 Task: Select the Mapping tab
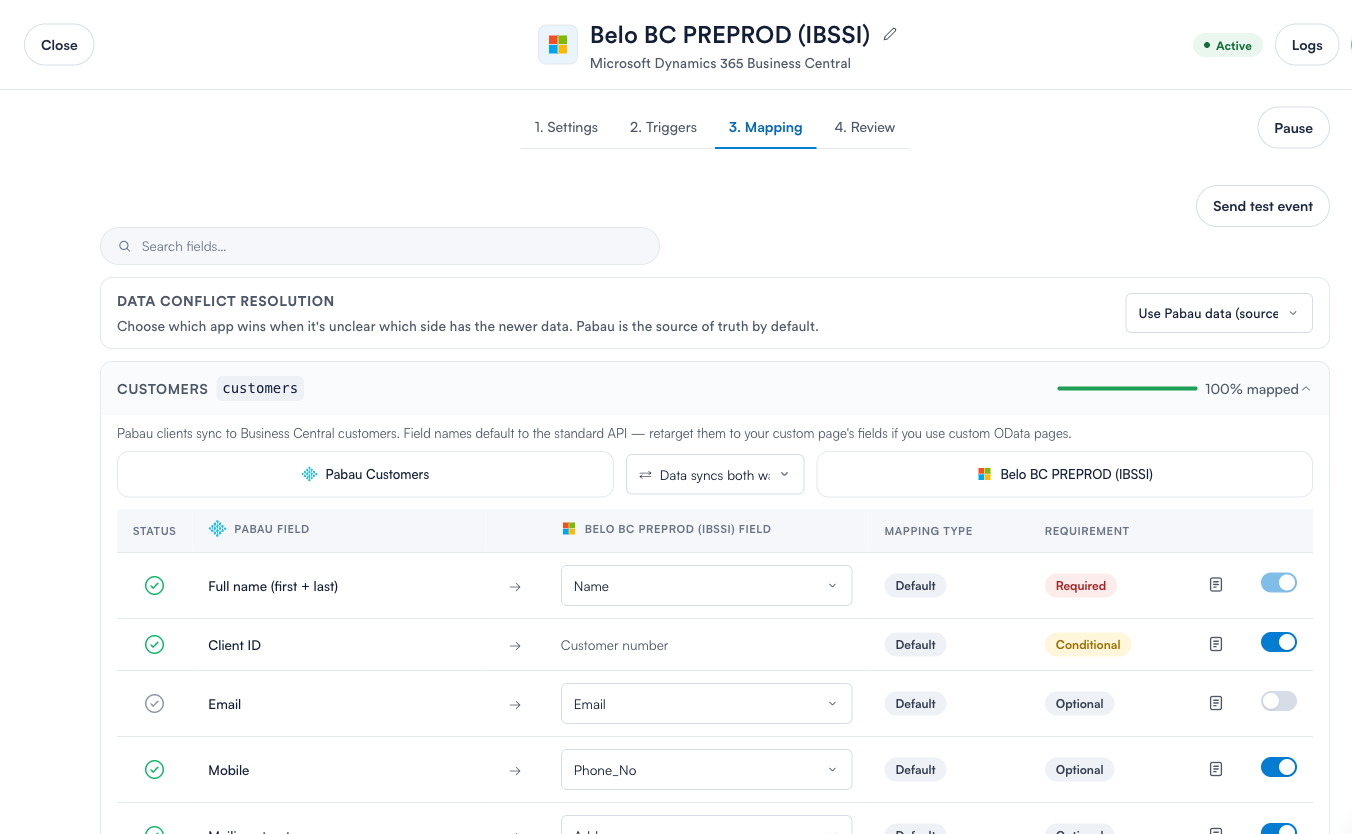(x=766, y=127)
